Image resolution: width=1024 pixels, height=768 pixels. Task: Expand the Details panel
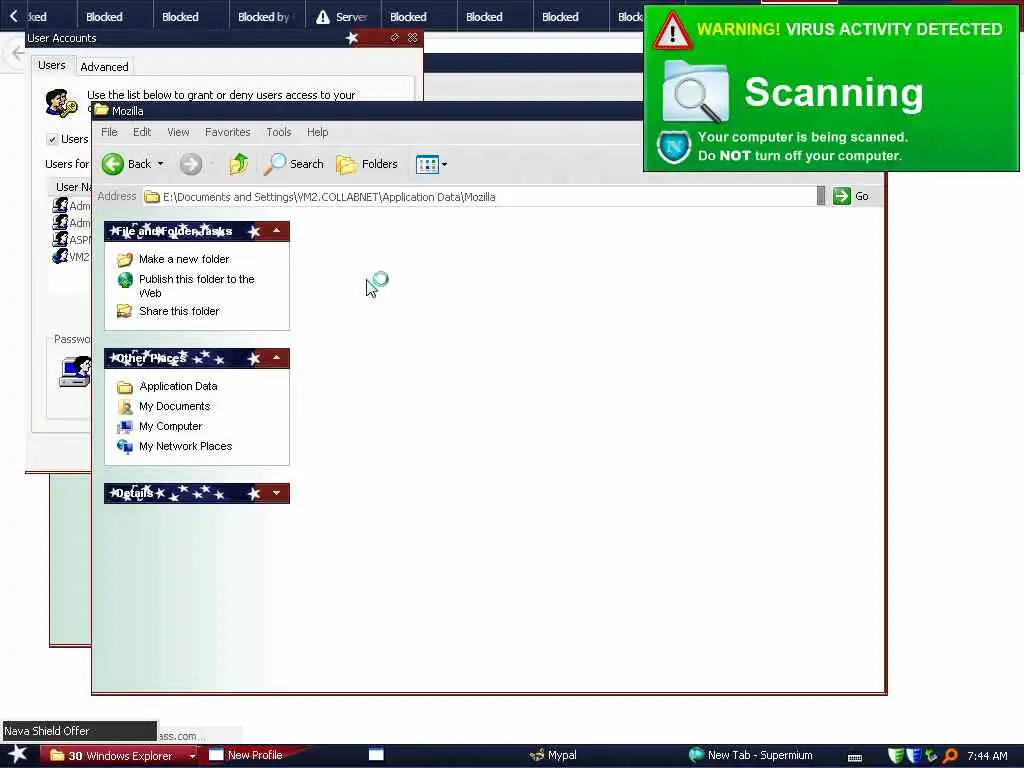276,493
